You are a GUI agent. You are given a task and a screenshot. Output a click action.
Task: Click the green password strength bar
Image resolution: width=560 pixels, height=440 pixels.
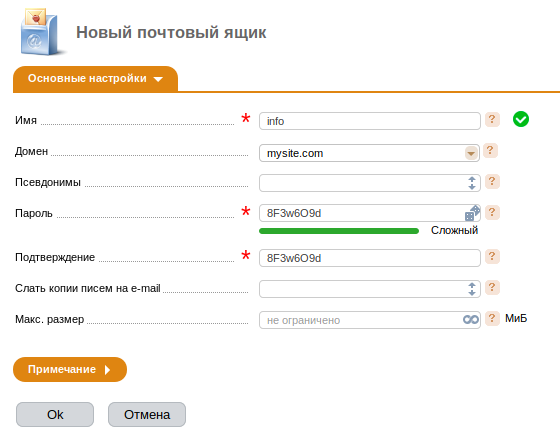(x=339, y=231)
